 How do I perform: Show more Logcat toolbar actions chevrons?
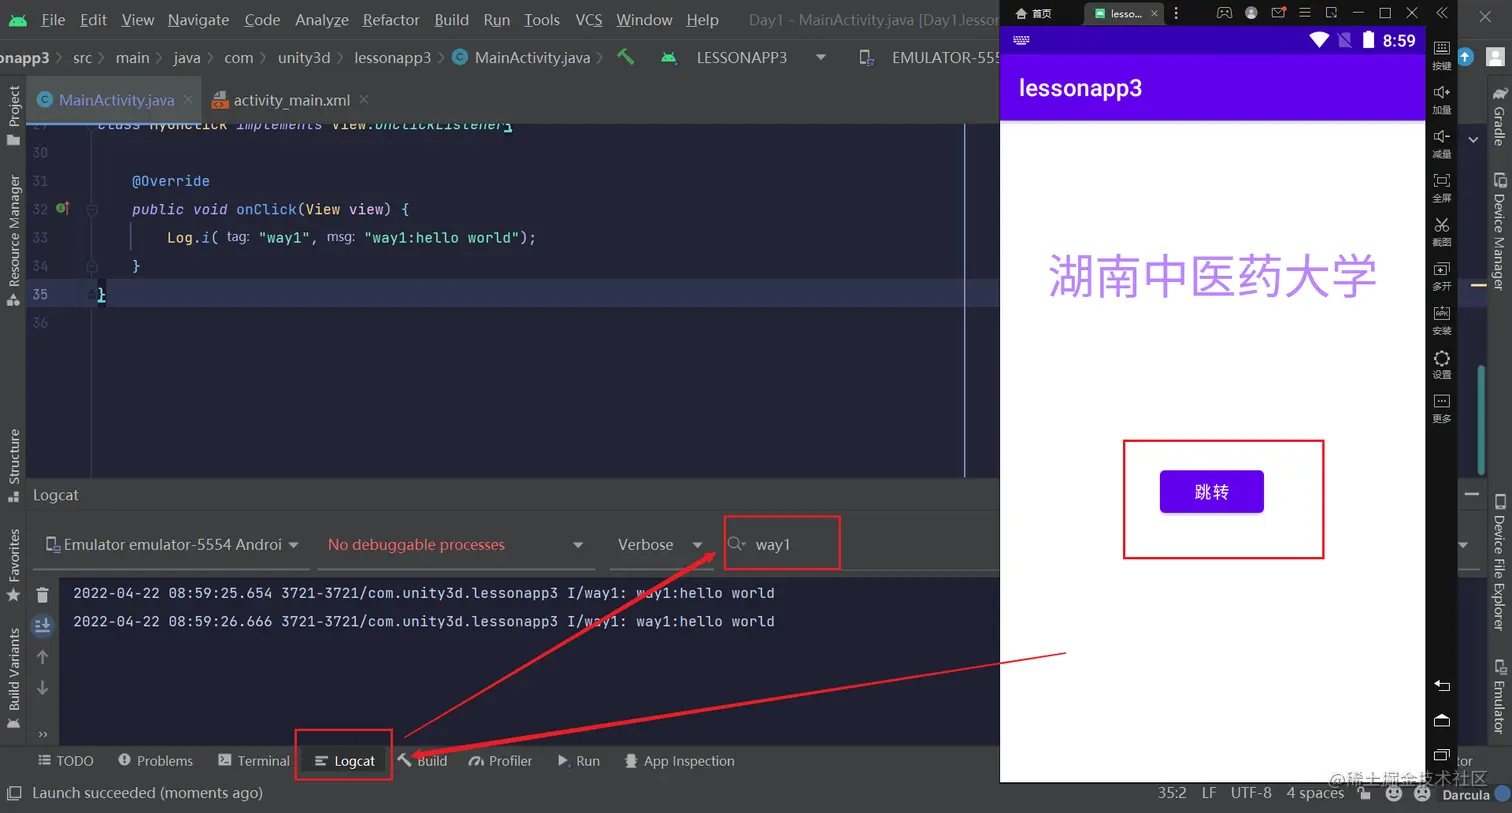[43, 734]
